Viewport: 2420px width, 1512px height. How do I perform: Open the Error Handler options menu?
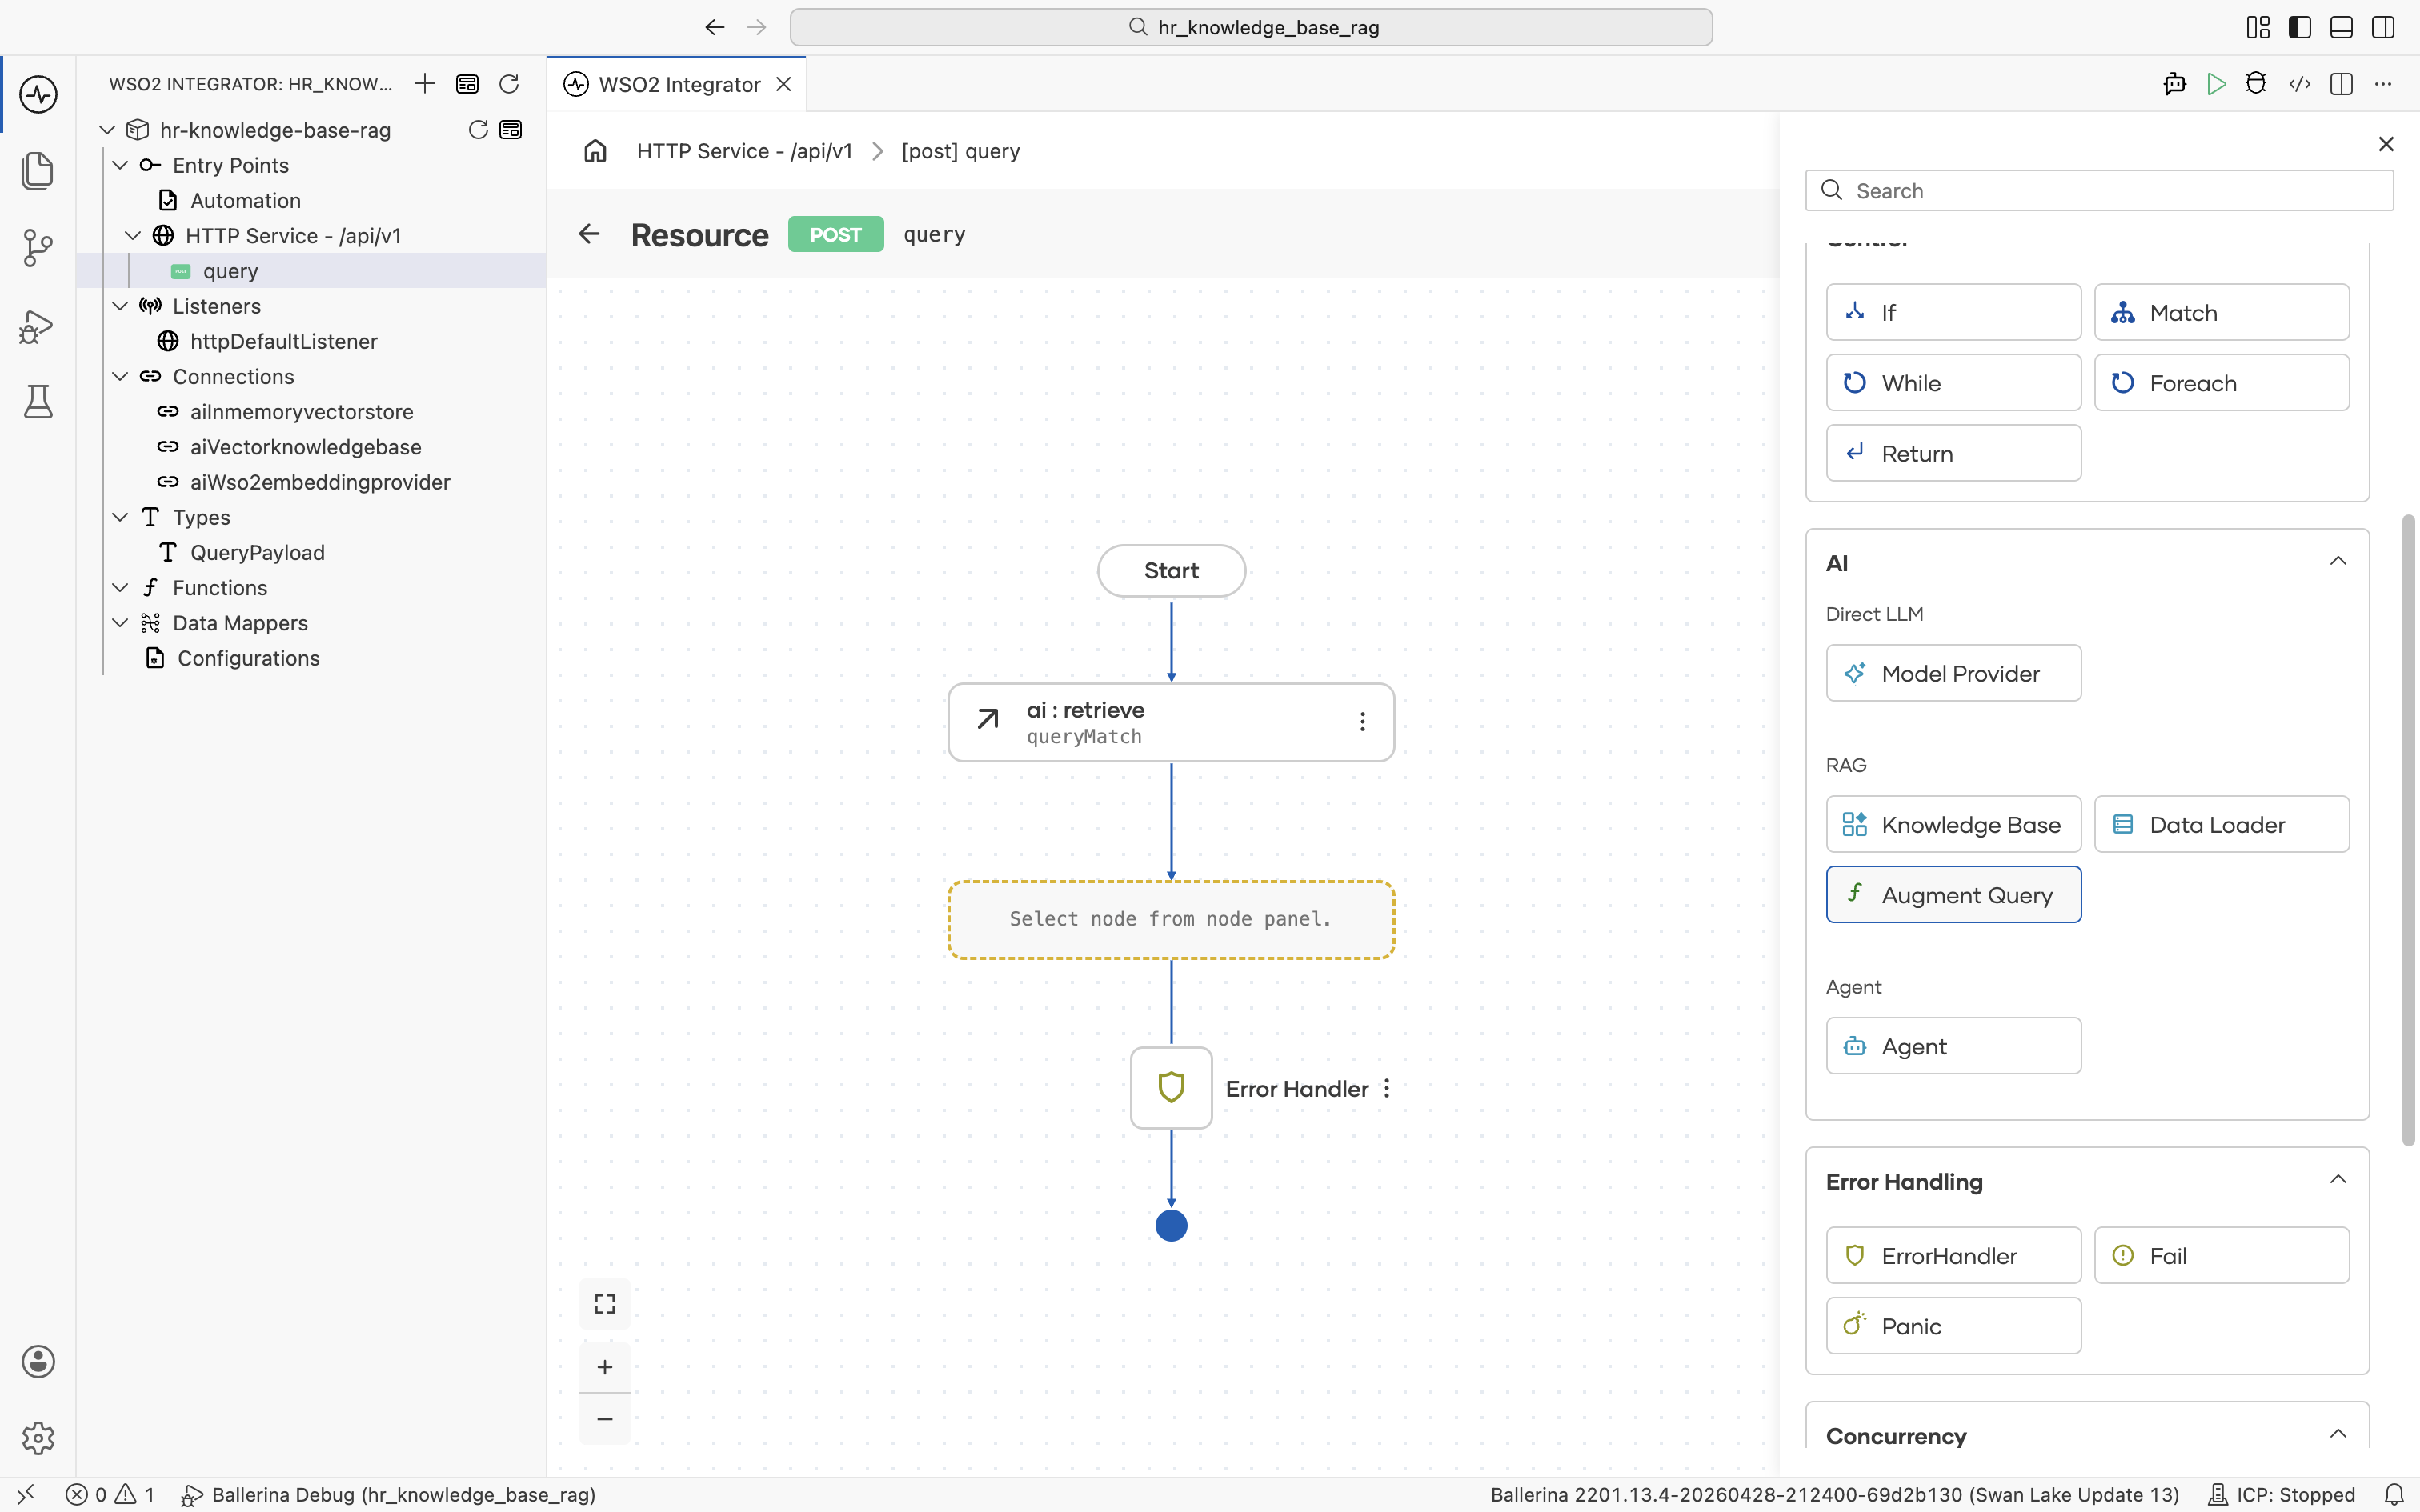pyautogui.click(x=1387, y=1088)
